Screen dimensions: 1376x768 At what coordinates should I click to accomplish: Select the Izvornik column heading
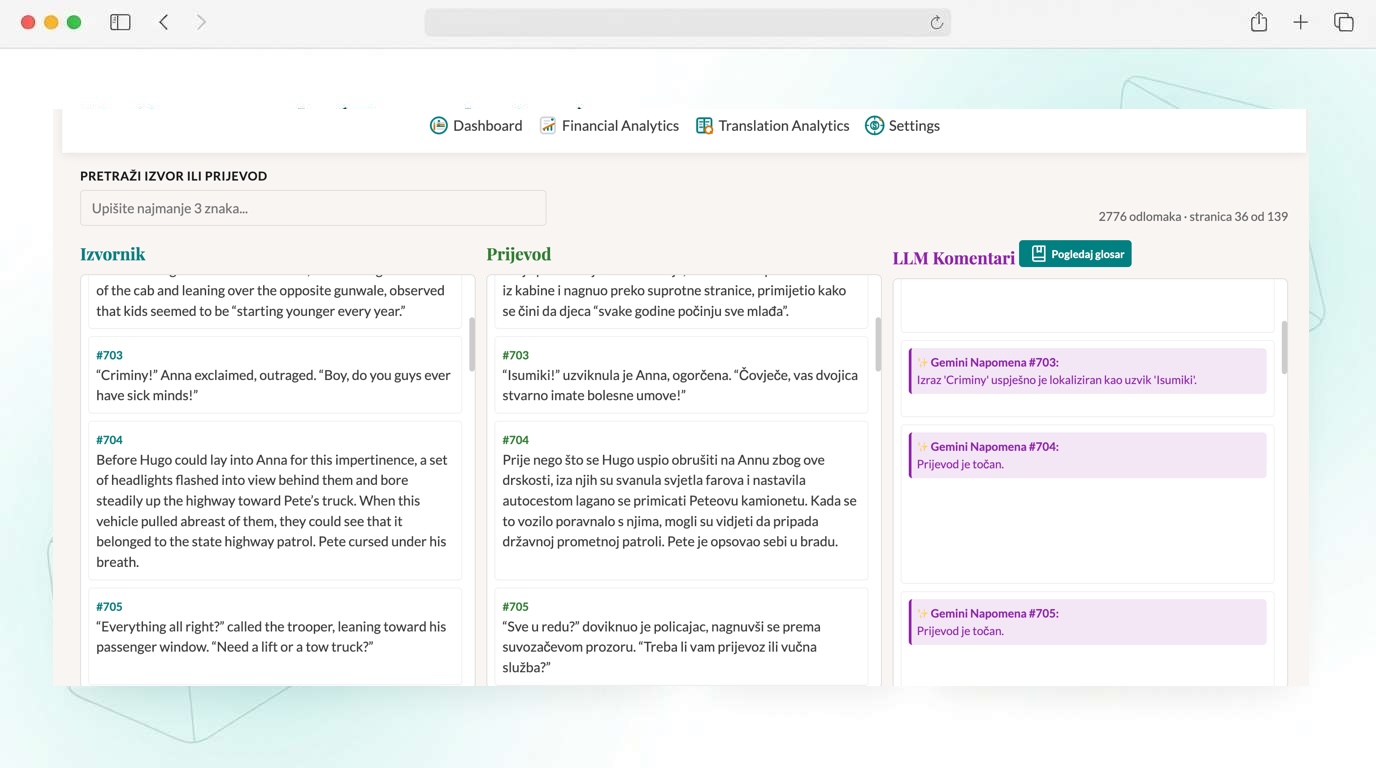pyautogui.click(x=113, y=254)
